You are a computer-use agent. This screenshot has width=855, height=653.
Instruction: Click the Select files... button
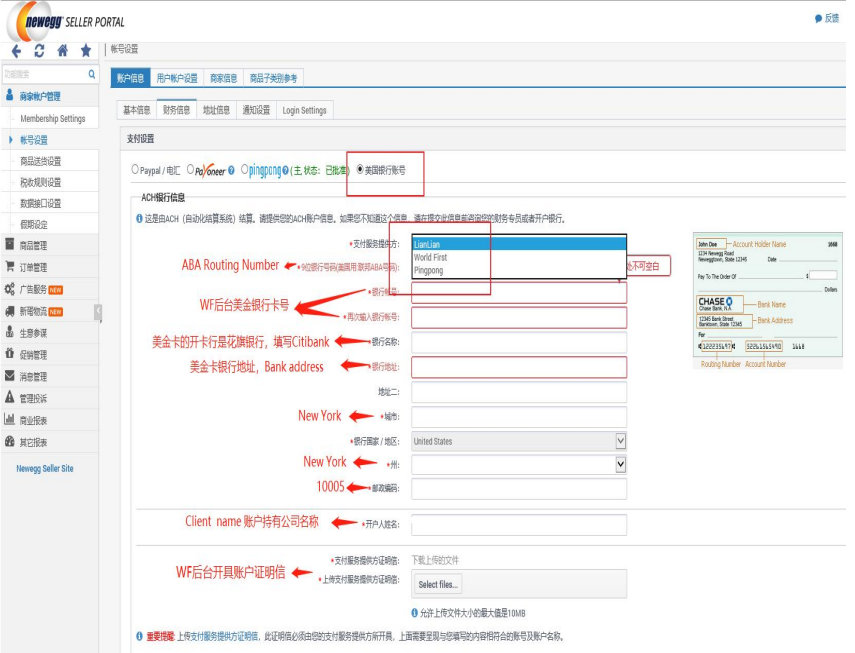tap(438, 584)
